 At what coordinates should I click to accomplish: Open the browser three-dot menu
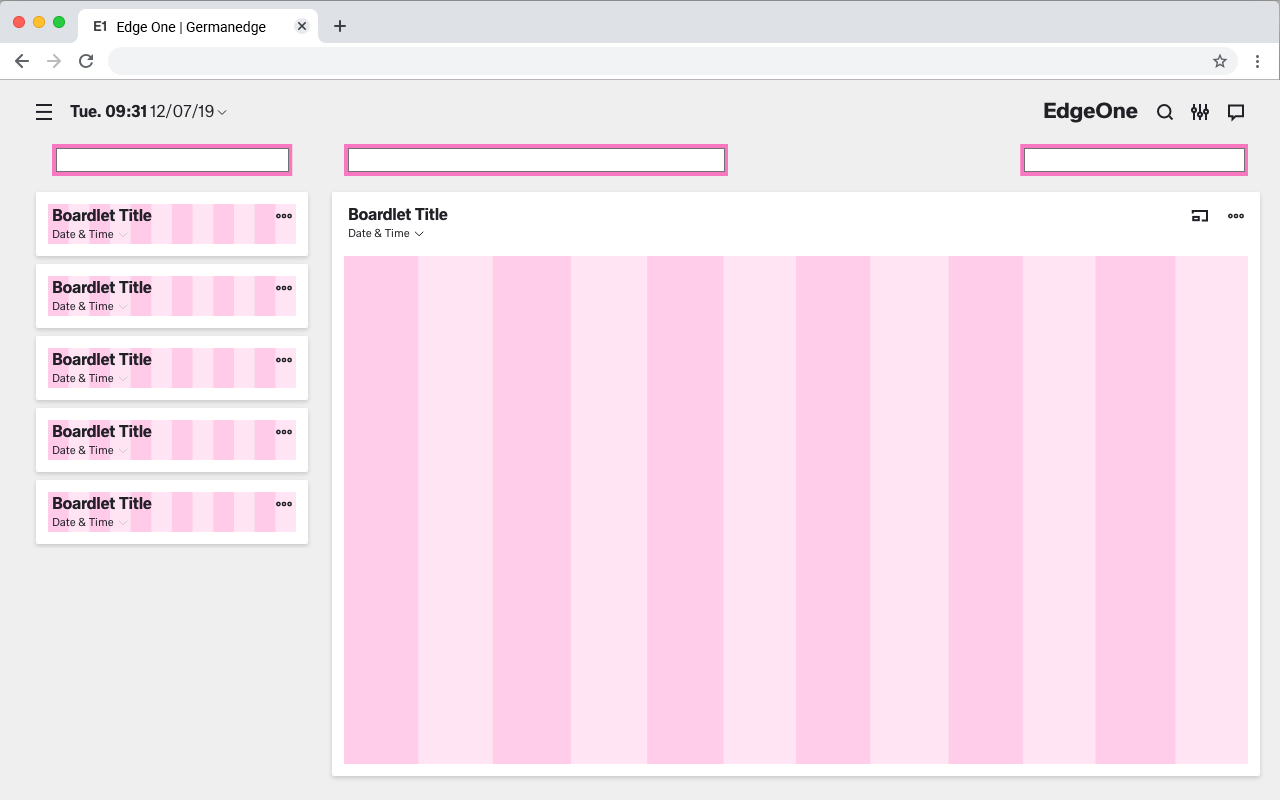click(1258, 61)
